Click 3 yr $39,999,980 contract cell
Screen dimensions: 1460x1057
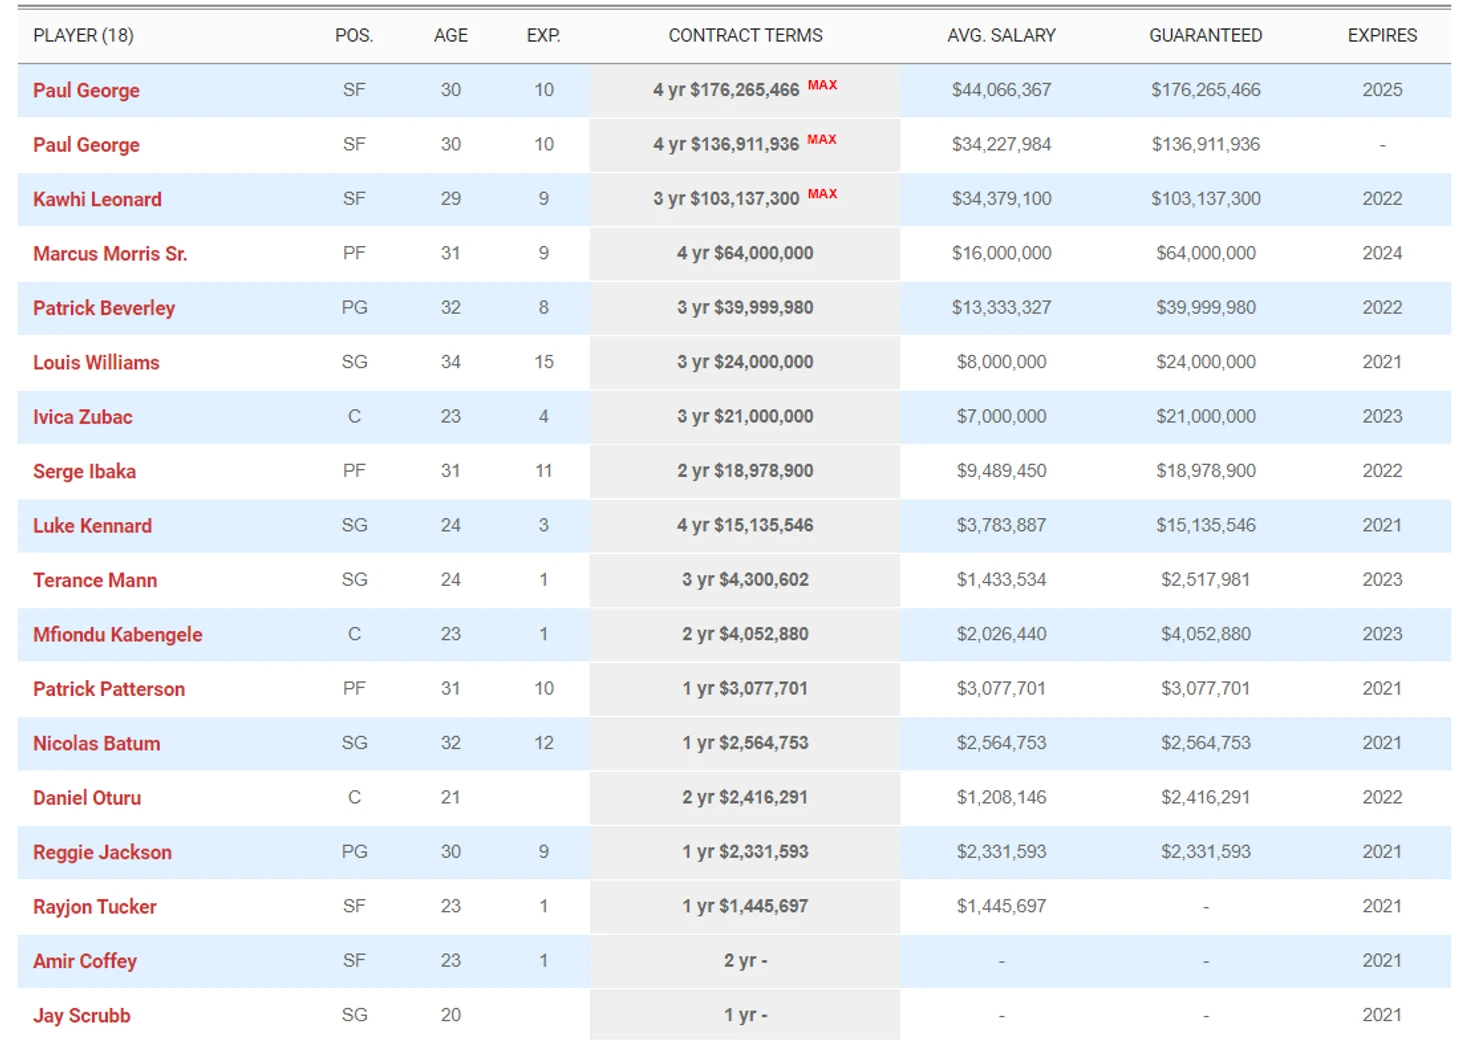[745, 308]
